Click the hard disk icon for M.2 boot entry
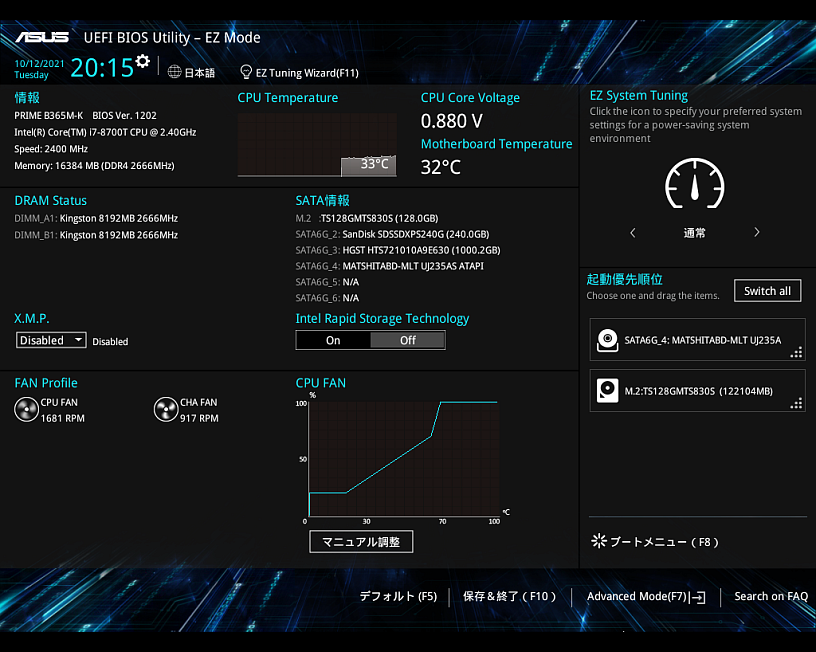The image size is (816, 652). 607,391
